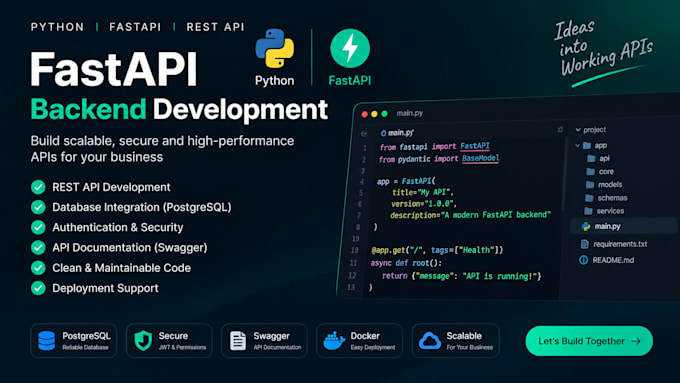Click the Secure JWT & Permissions badge

point(169,340)
